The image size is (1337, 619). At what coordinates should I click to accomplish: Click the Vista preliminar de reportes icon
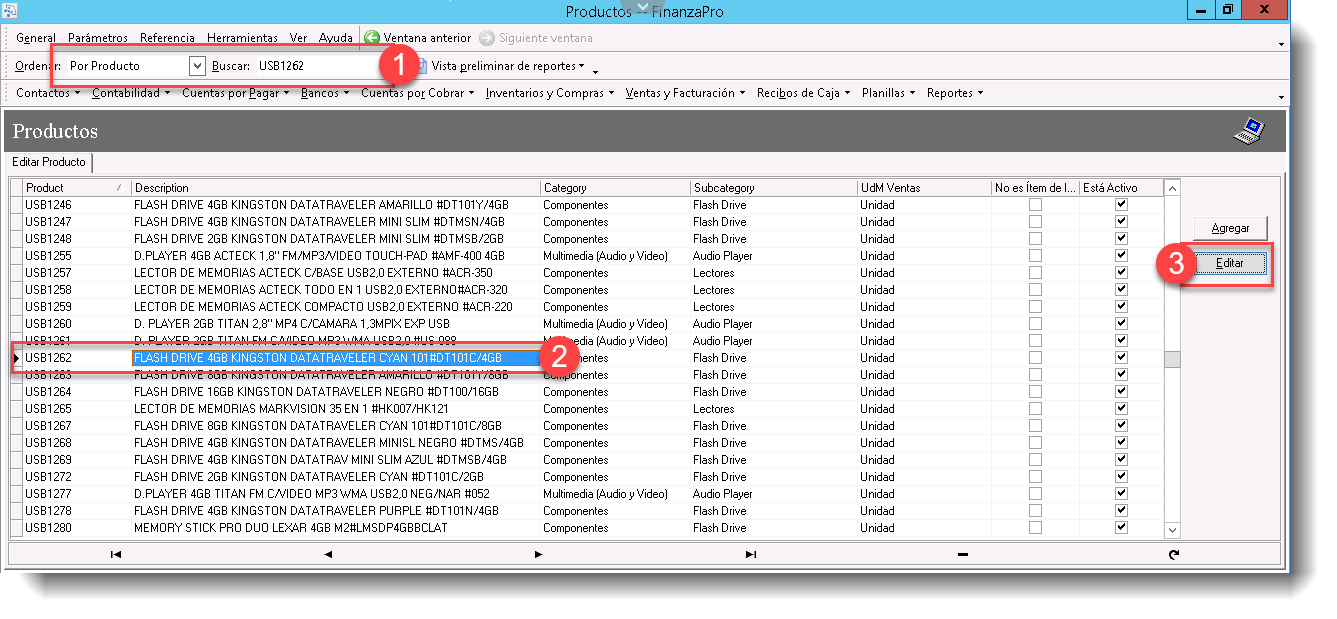[423, 66]
